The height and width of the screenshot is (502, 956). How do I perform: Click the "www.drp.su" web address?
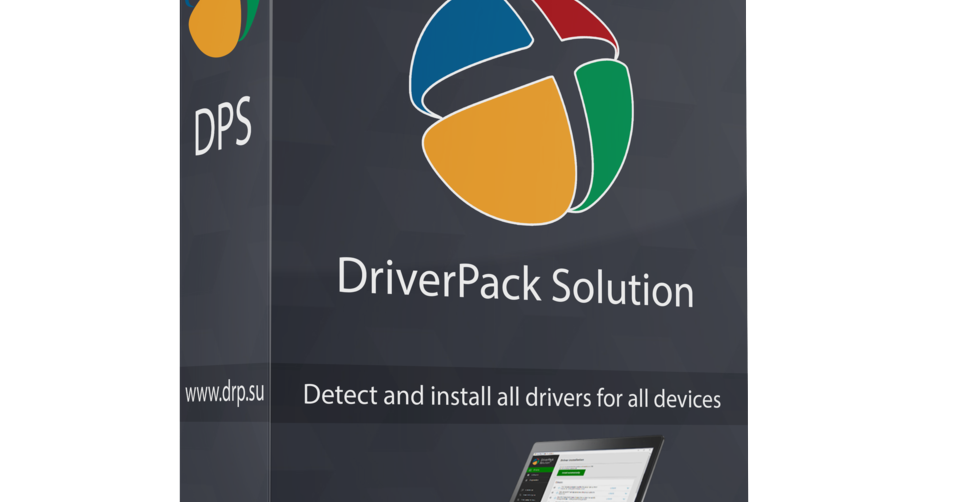point(224,393)
